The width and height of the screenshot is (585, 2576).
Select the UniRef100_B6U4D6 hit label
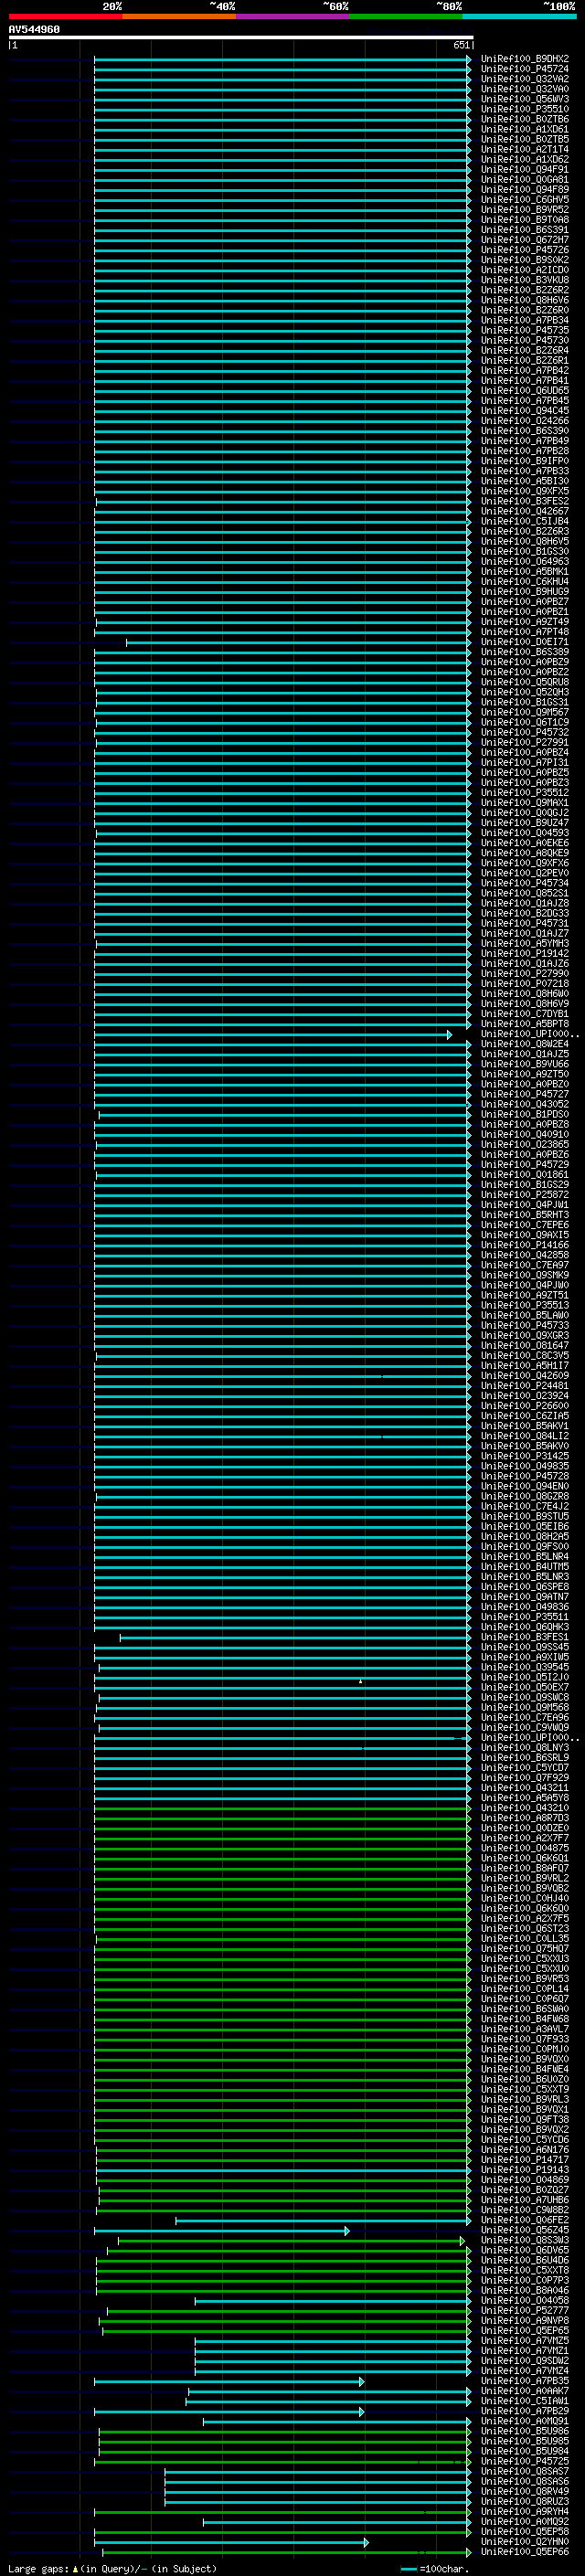pos(524,2261)
